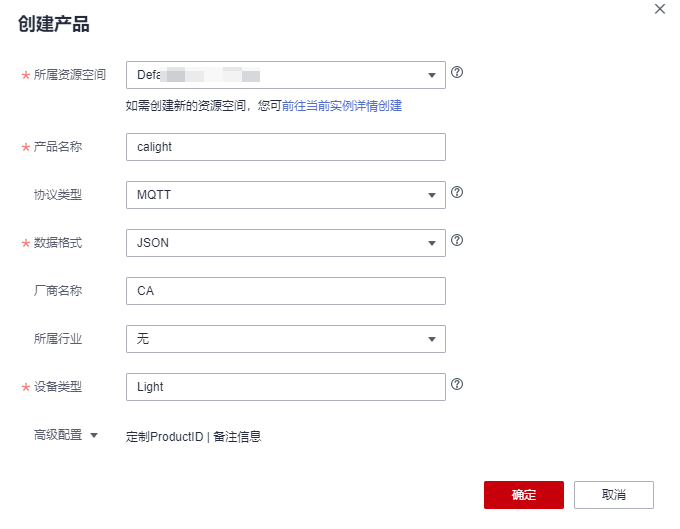Click the red 确定 confirm button
The width and height of the screenshot is (680, 529).
(x=523, y=495)
